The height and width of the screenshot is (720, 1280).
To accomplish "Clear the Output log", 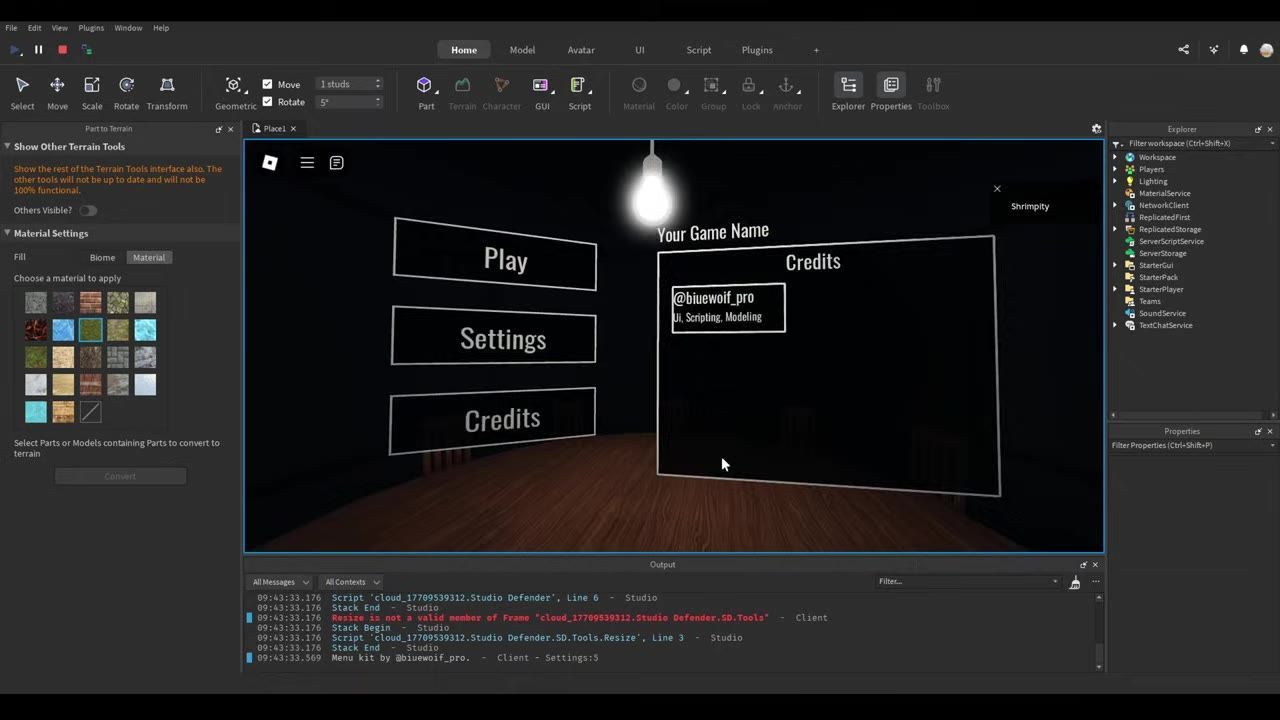I will (1075, 582).
